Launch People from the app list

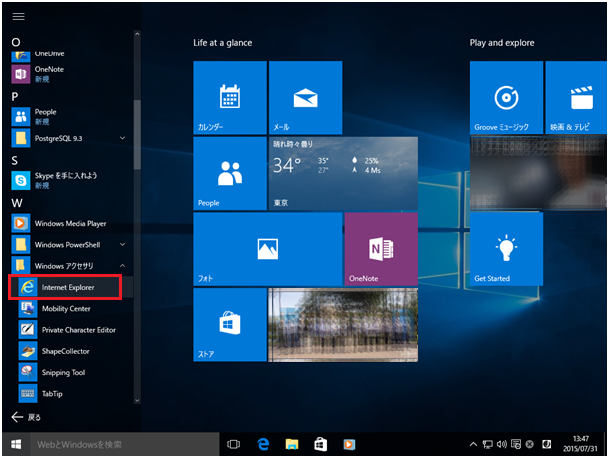[x=72, y=116]
